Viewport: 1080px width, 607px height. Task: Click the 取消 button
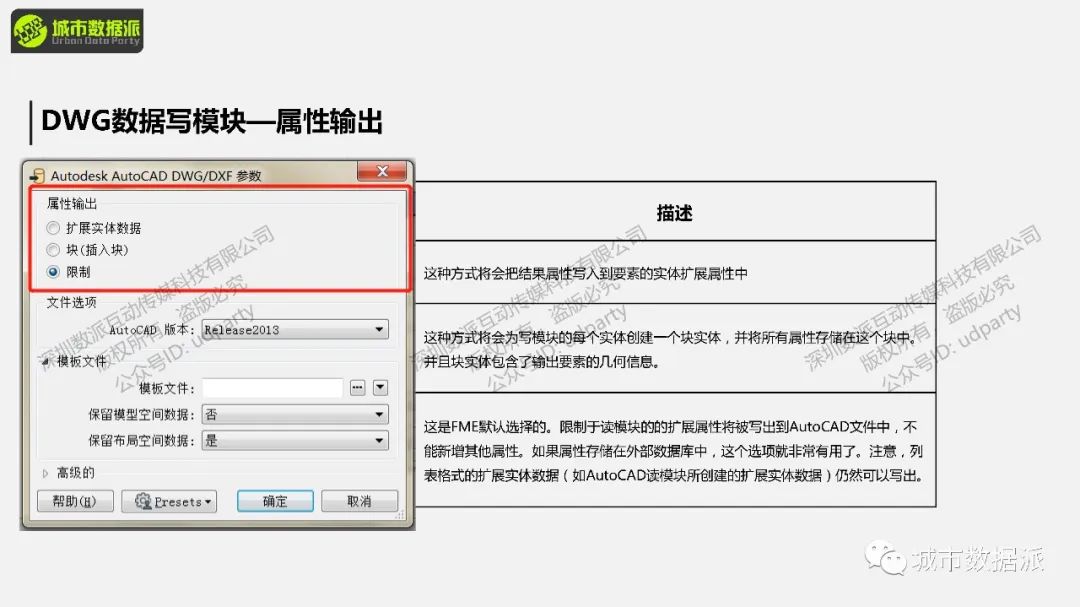(x=359, y=502)
